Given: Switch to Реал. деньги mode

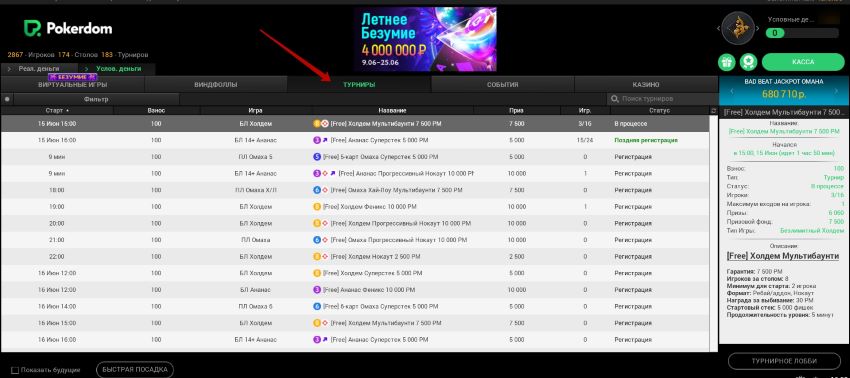Looking at the screenshot, I should (x=39, y=69).
